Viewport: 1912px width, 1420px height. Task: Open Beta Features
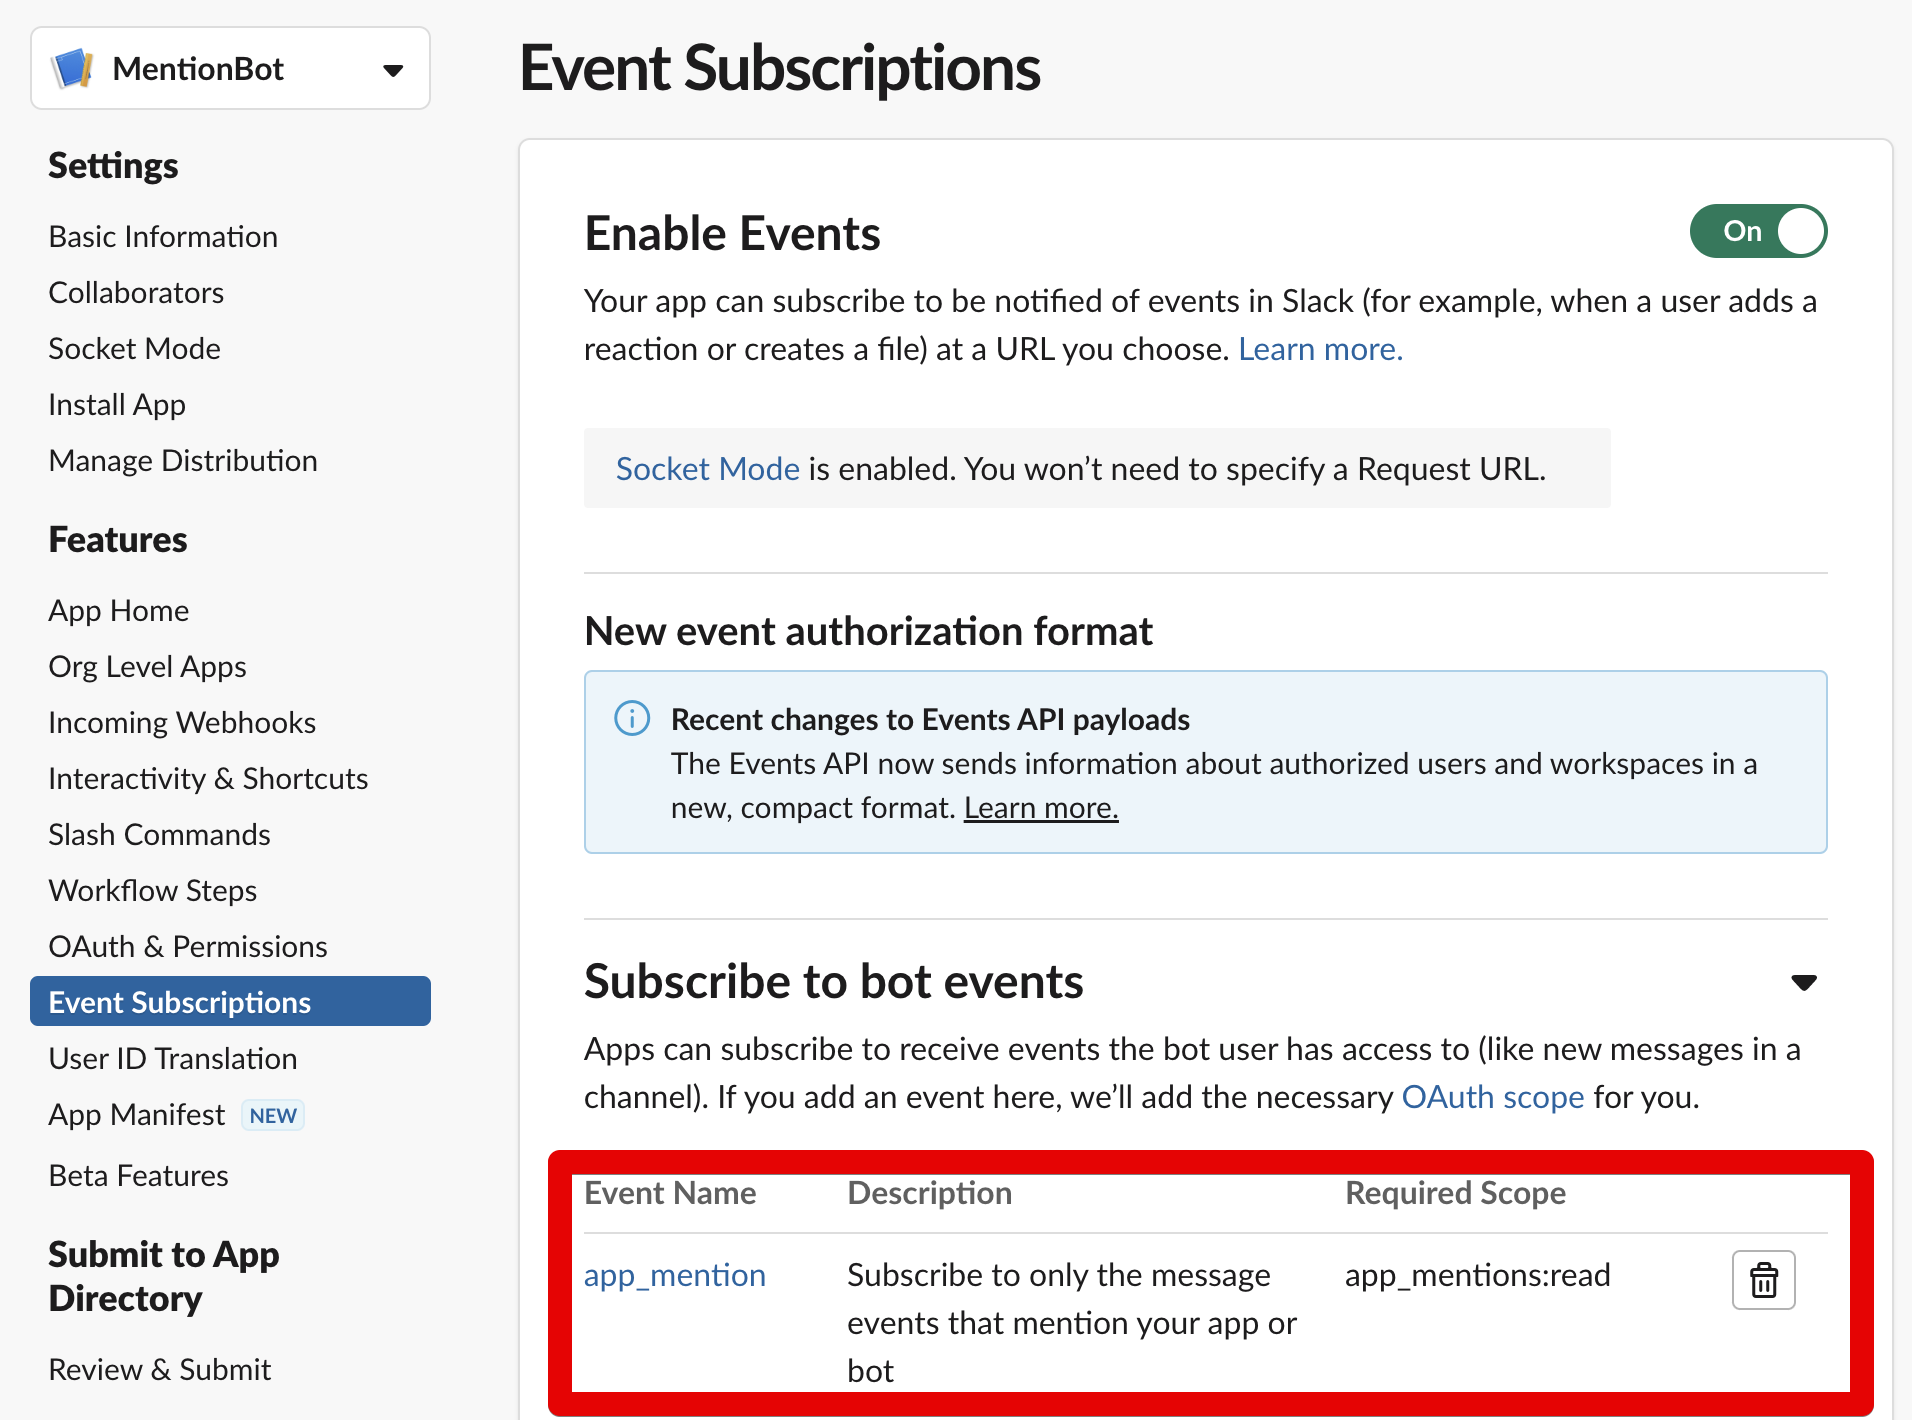pyautogui.click(x=139, y=1176)
